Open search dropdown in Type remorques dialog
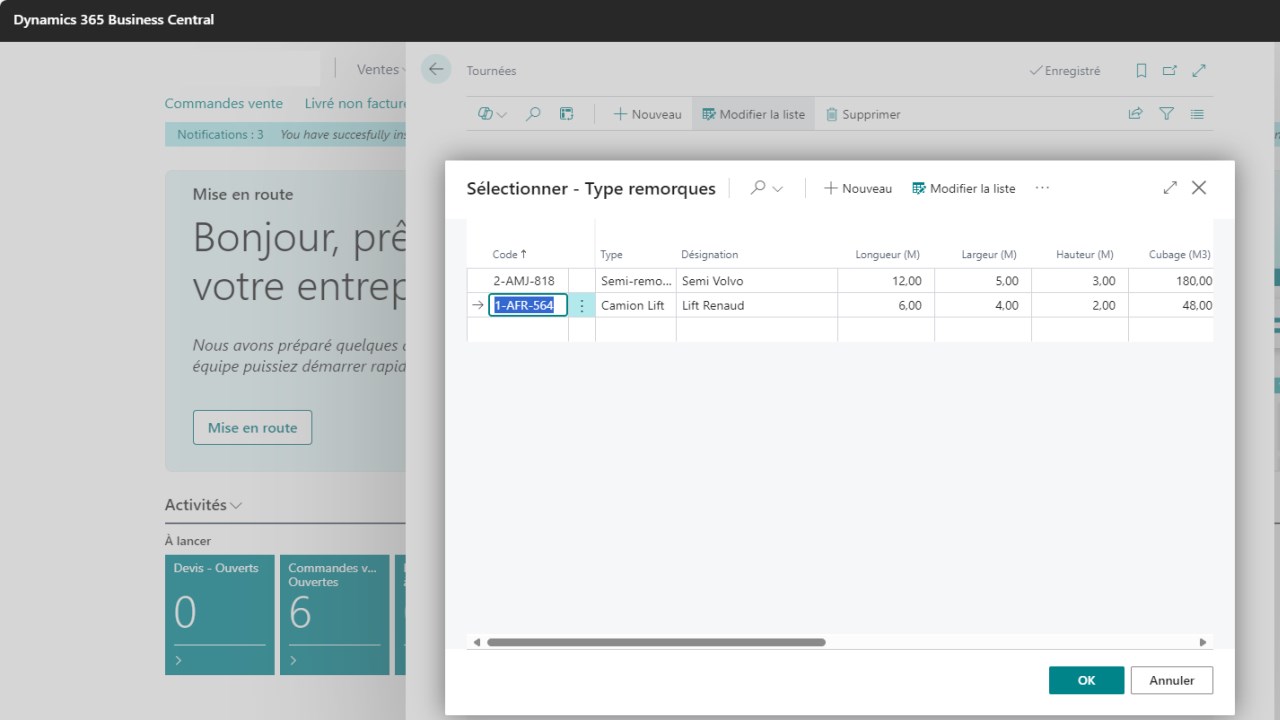The height and width of the screenshot is (720, 1280). pyautogui.click(x=767, y=188)
